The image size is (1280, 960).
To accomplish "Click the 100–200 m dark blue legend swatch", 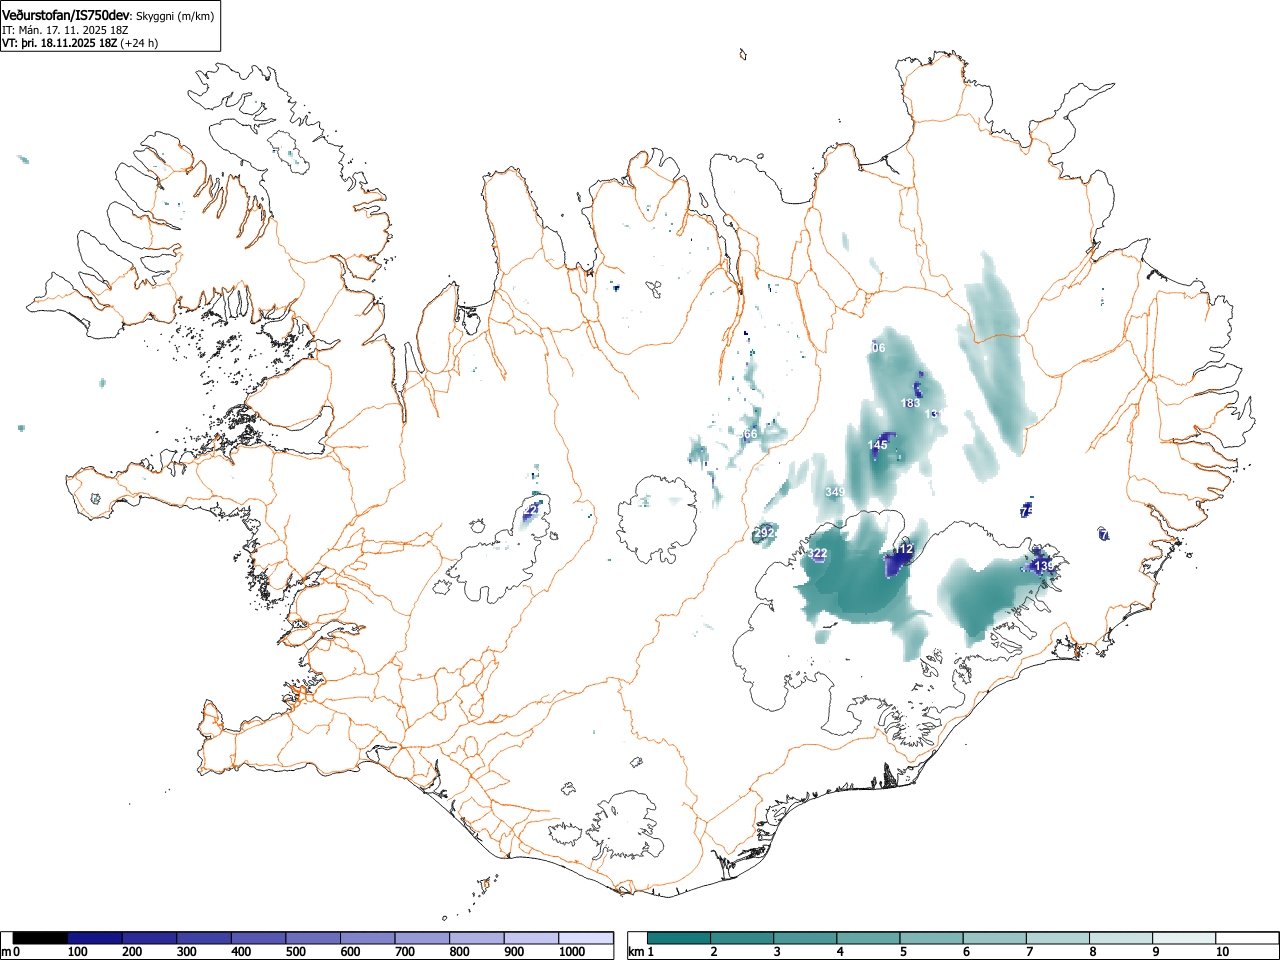I will pos(95,938).
